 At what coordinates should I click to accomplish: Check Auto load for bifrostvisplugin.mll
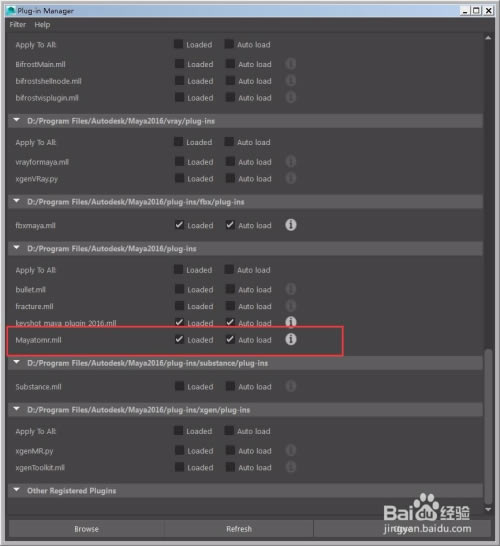pos(230,97)
